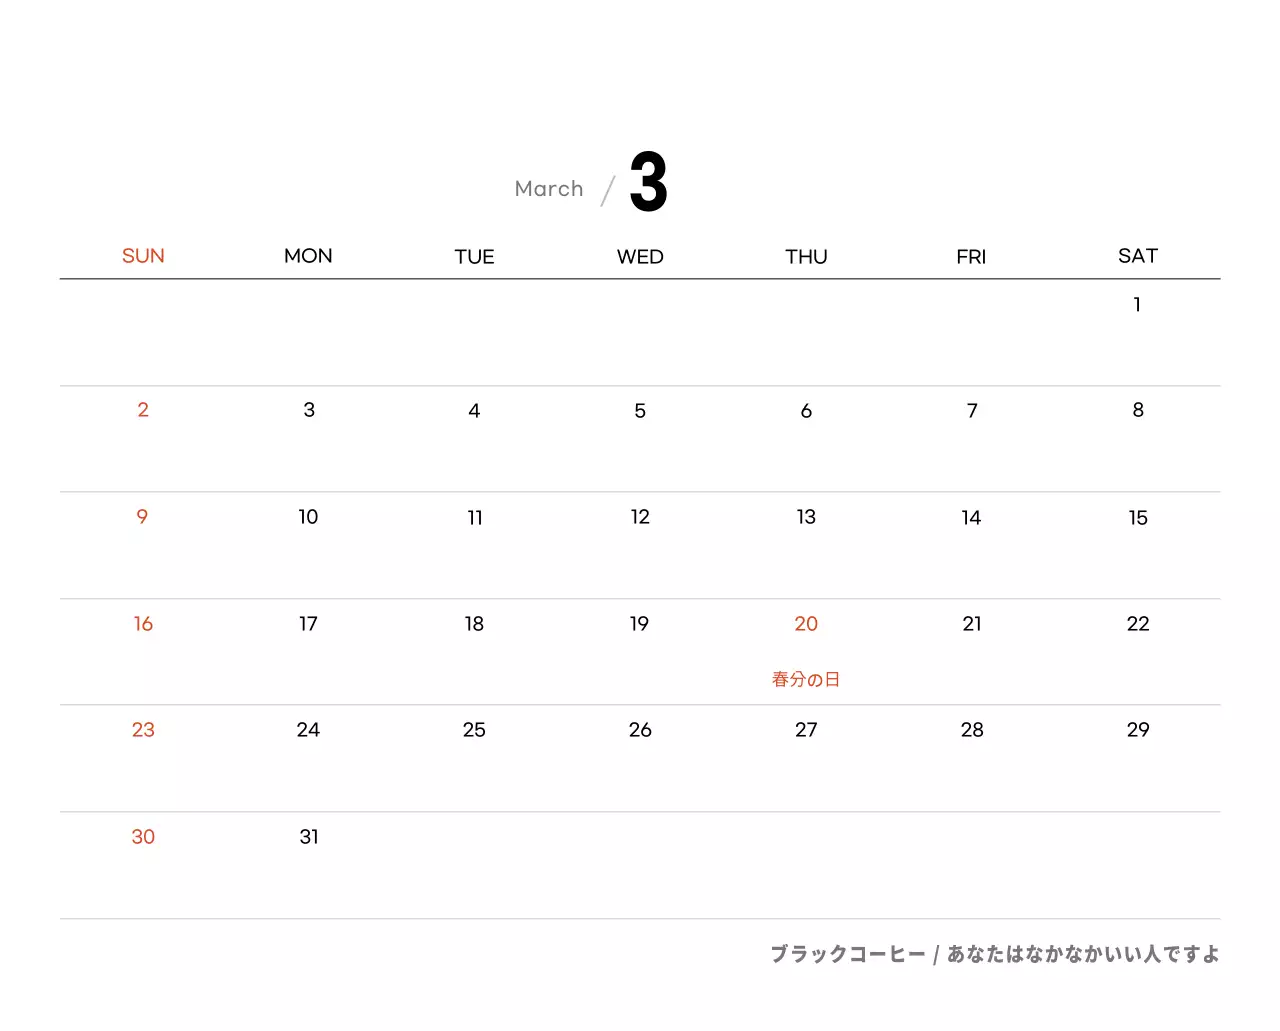Click the SUN column header
This screenshot has width=1280, height=1031.
[x=143, y=256]
